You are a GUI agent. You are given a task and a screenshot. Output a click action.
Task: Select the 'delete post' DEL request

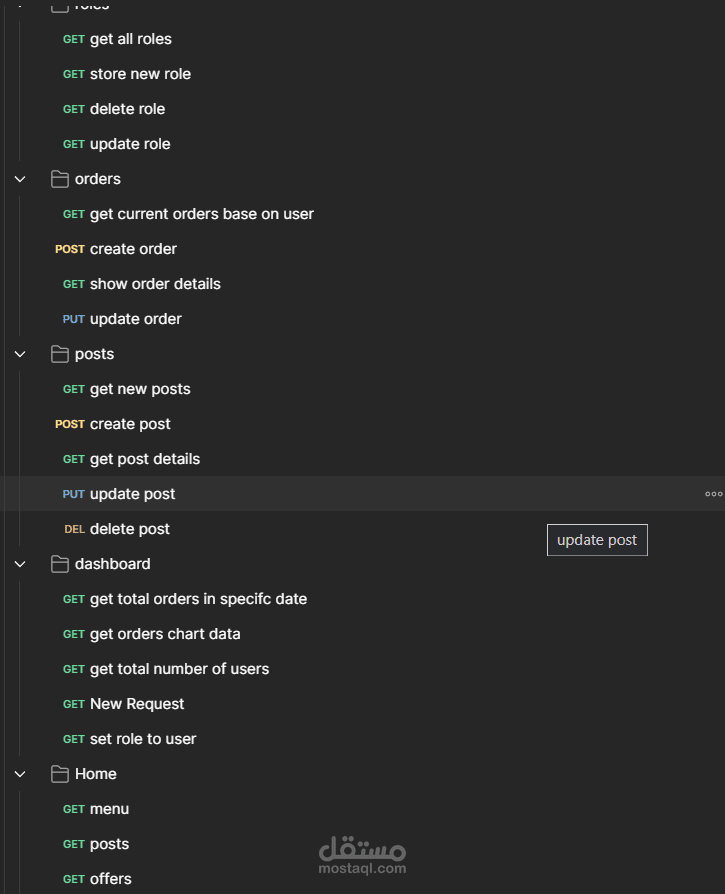pos(129,529)
